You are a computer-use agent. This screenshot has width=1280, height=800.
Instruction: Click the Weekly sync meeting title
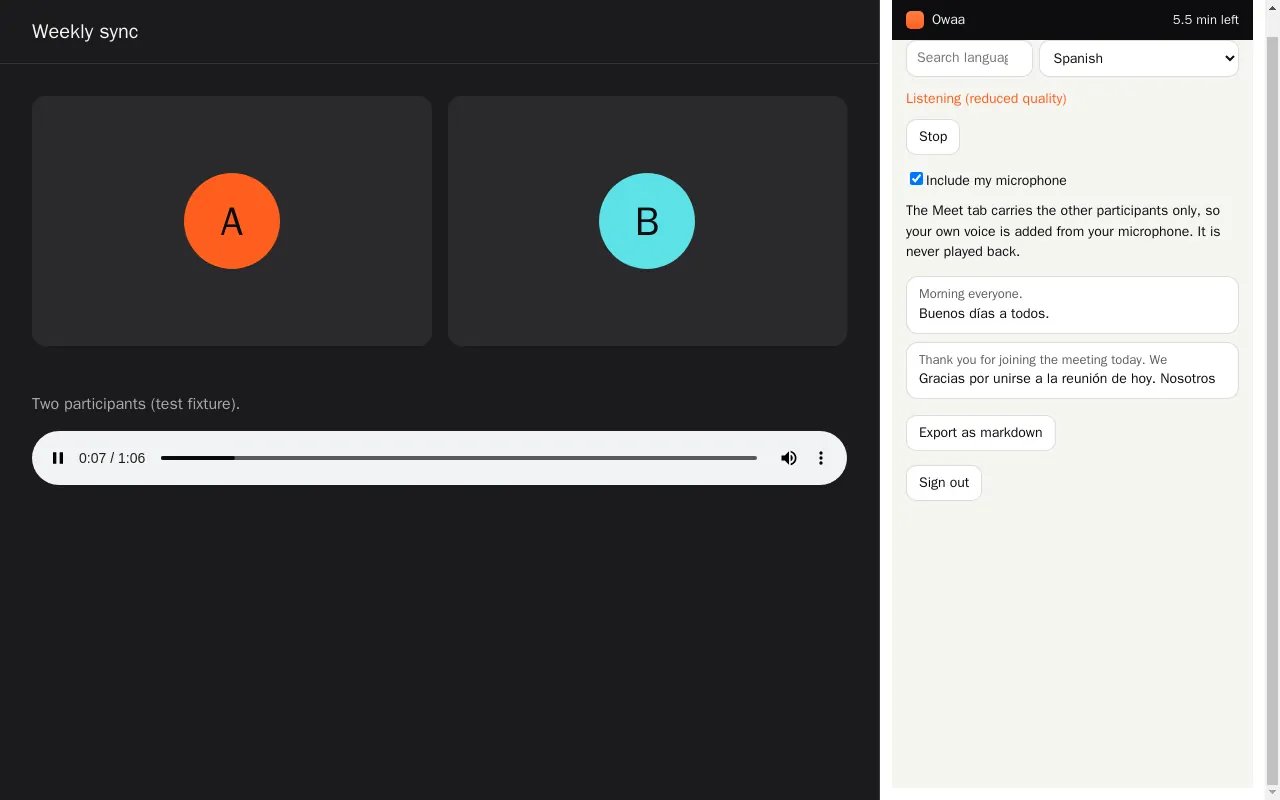pos(85,32)
